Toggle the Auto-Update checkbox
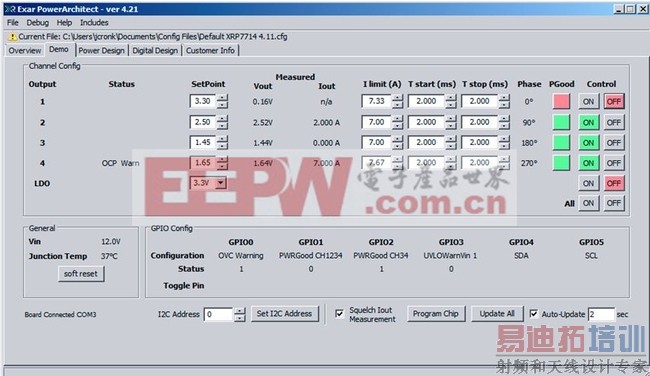 534,314
